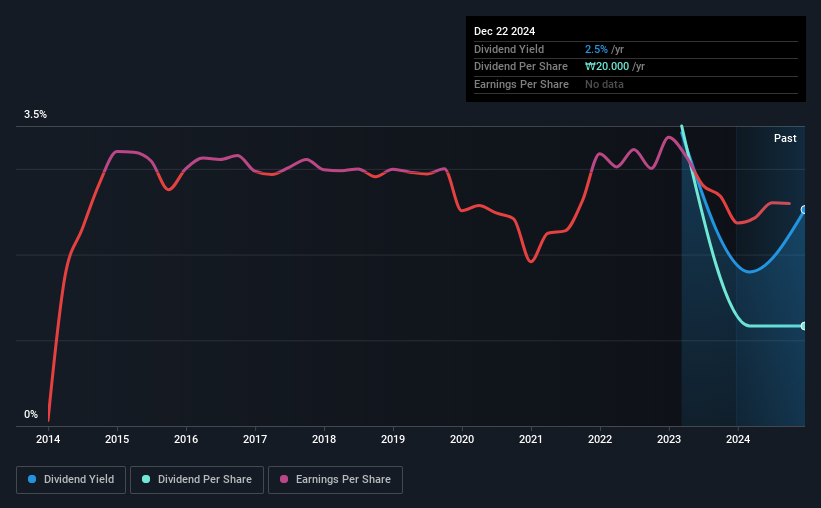Screen dimensions: 821x508
Task: Click the teal Dividend Per Share legend dot
Action: (x=146, y=479)
